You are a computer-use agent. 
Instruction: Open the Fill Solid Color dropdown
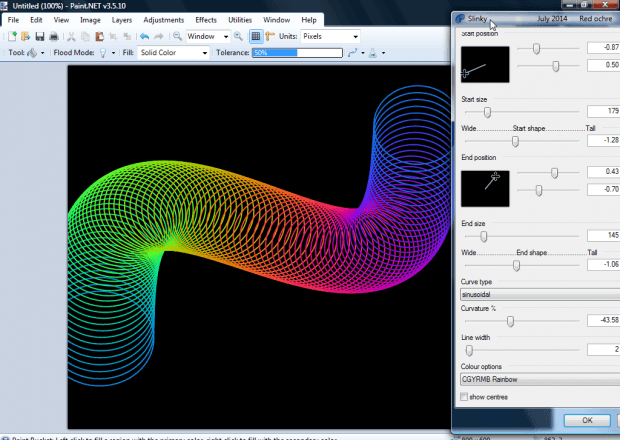pos(172,52)
